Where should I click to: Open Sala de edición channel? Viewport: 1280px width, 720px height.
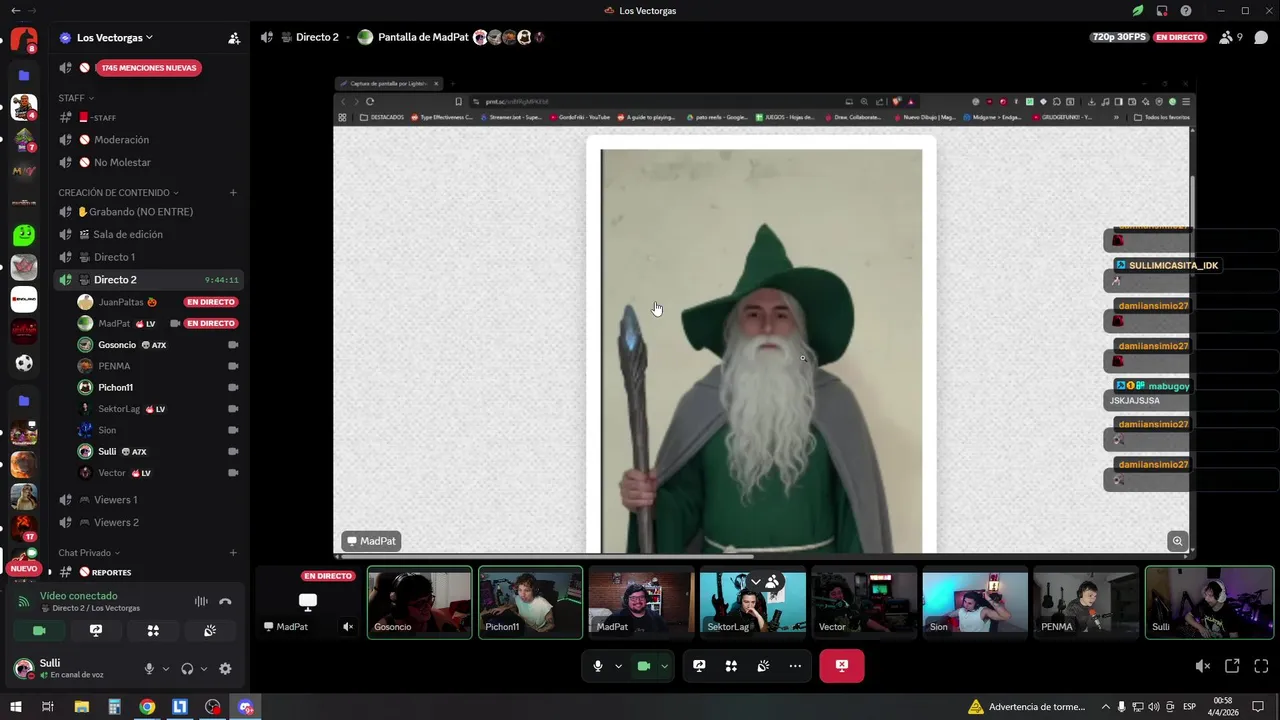coord(148,234)
